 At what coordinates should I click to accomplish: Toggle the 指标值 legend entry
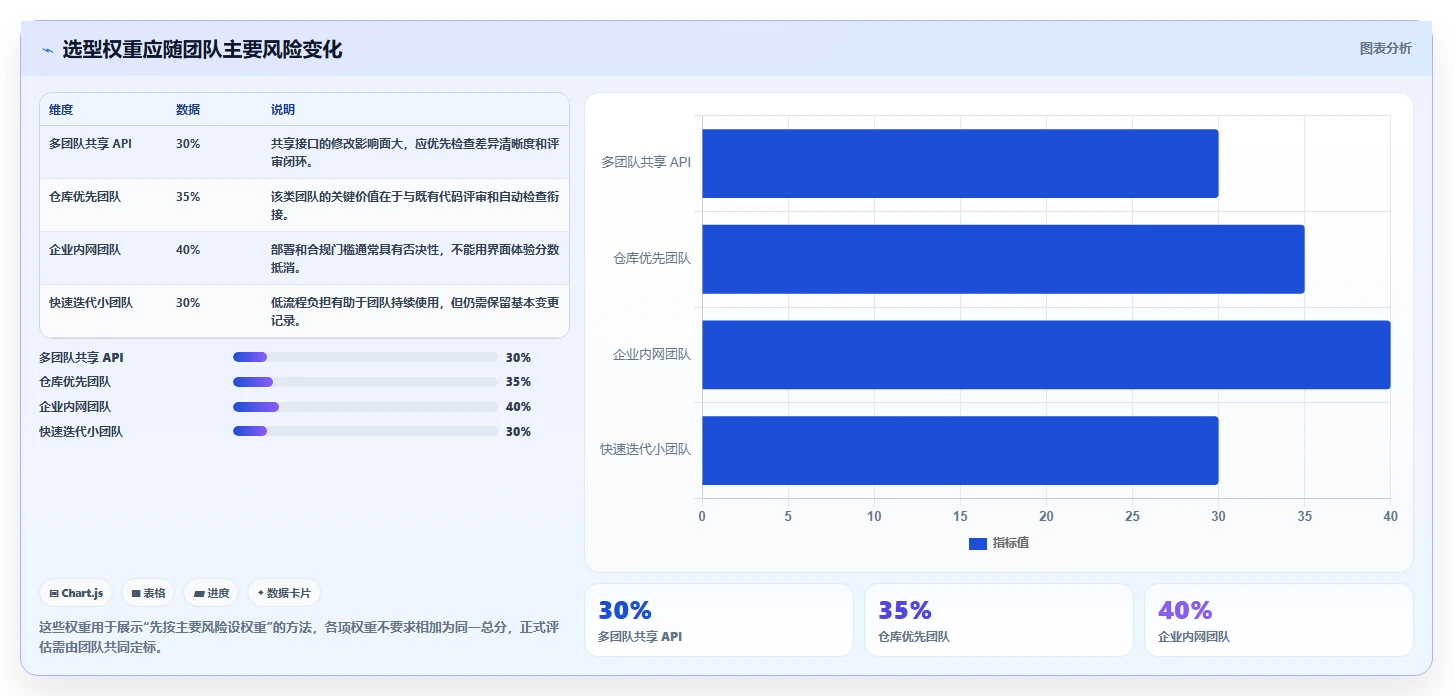click(x=998, y=543)
